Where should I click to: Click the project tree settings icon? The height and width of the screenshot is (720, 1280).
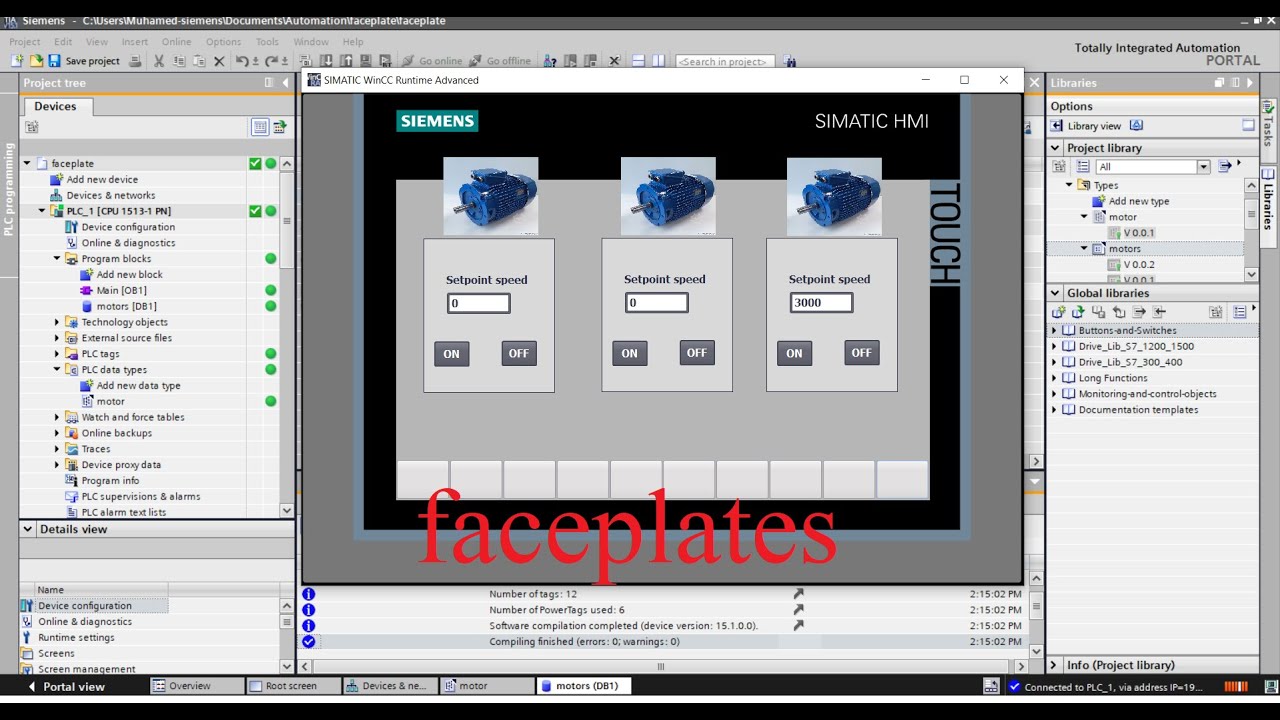click(32, 127)
